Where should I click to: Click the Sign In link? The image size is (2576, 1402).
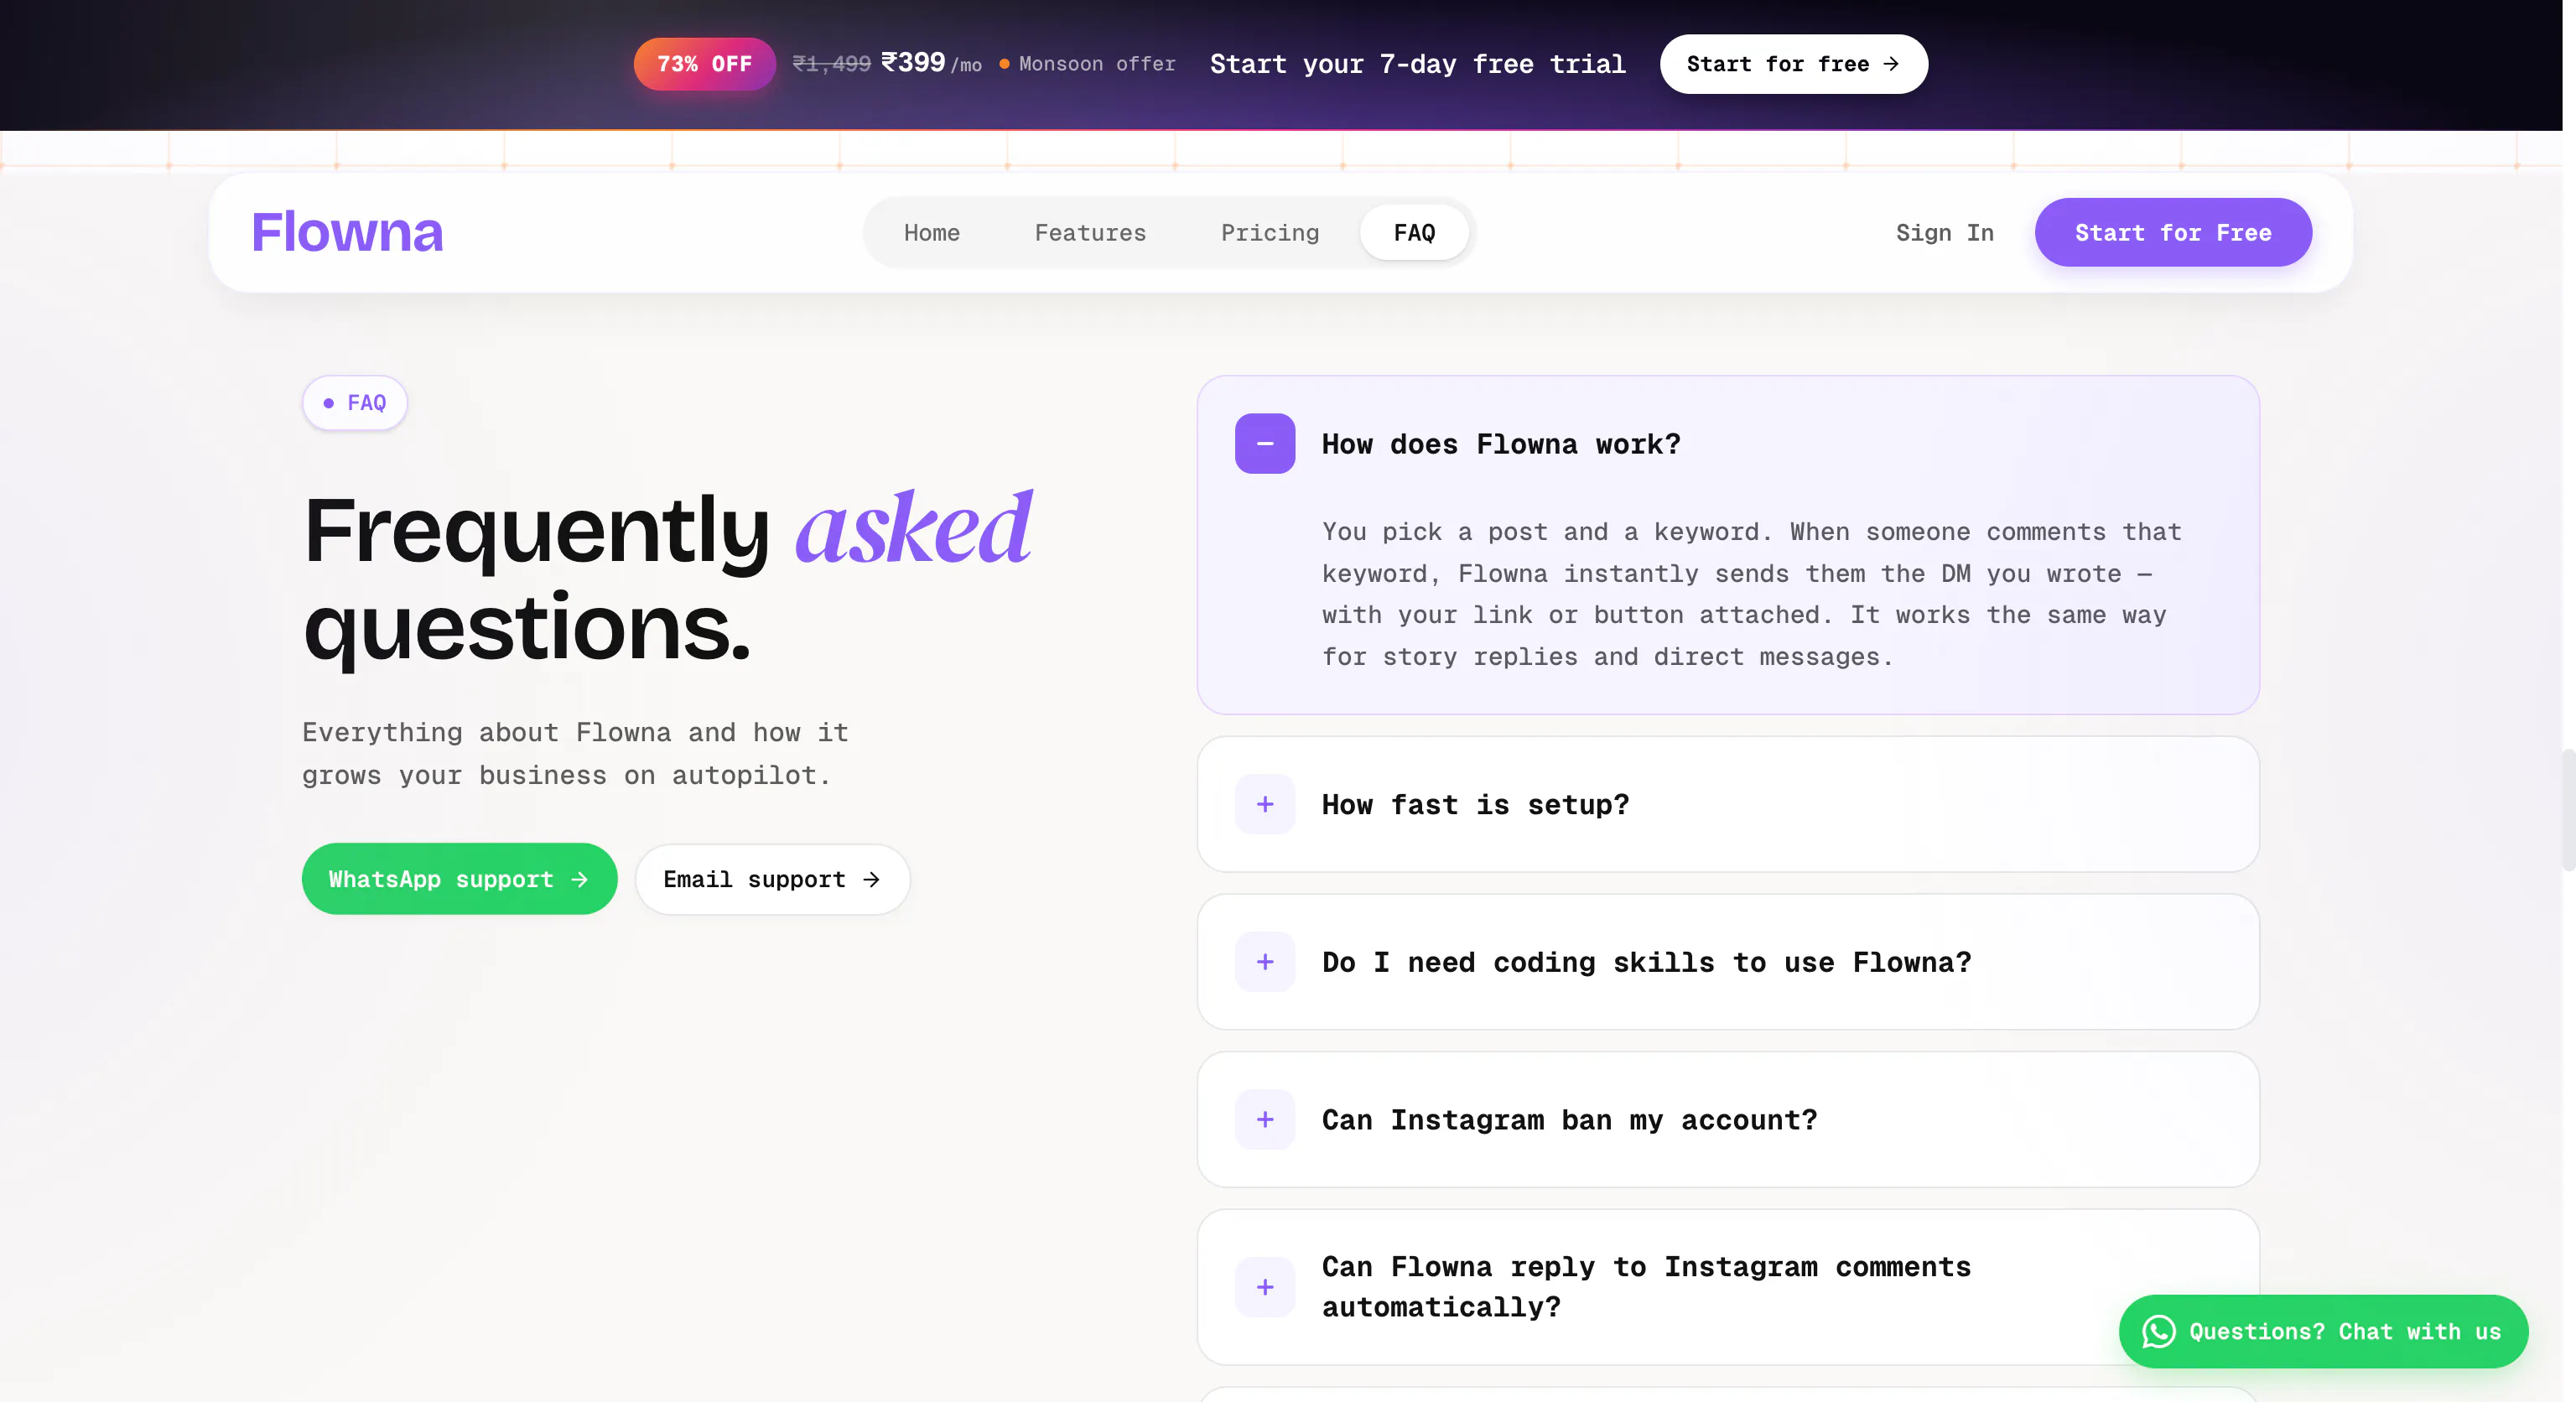pos(1944,233)
